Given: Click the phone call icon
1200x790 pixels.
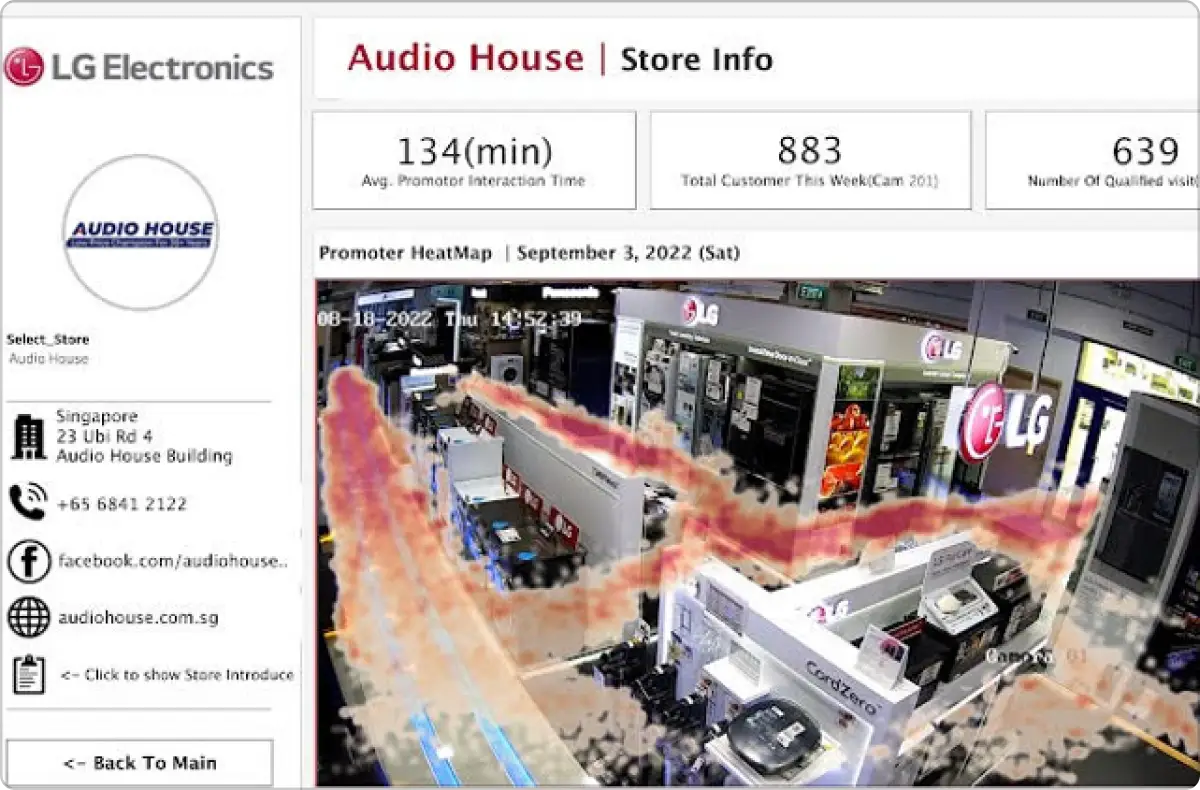Looking at the screenshot, I should point(28,503).
